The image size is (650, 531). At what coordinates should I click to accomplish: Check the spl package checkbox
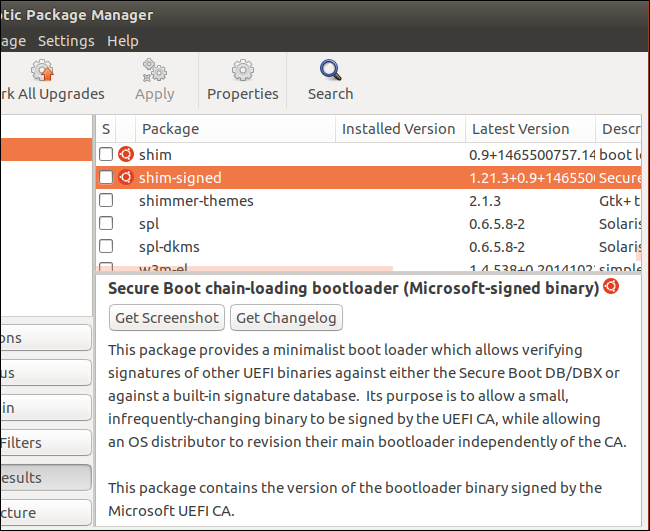(x=106, y=223)
